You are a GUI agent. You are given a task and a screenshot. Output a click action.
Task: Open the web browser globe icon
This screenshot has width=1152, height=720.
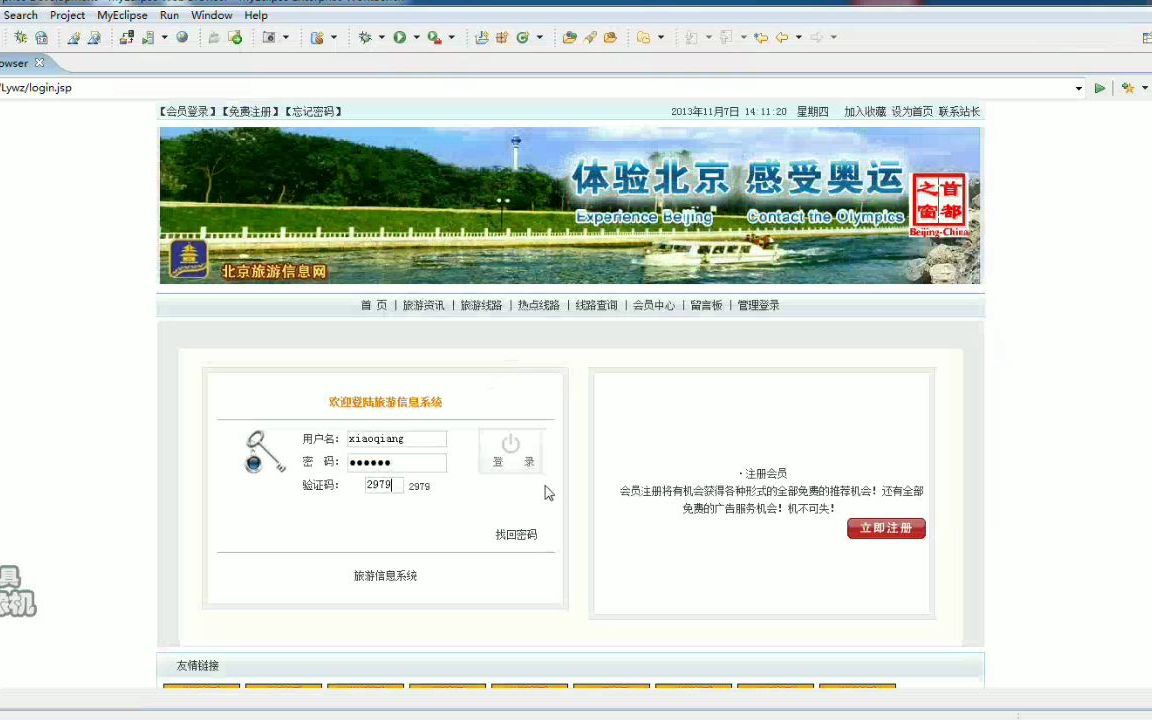point(183,37)
